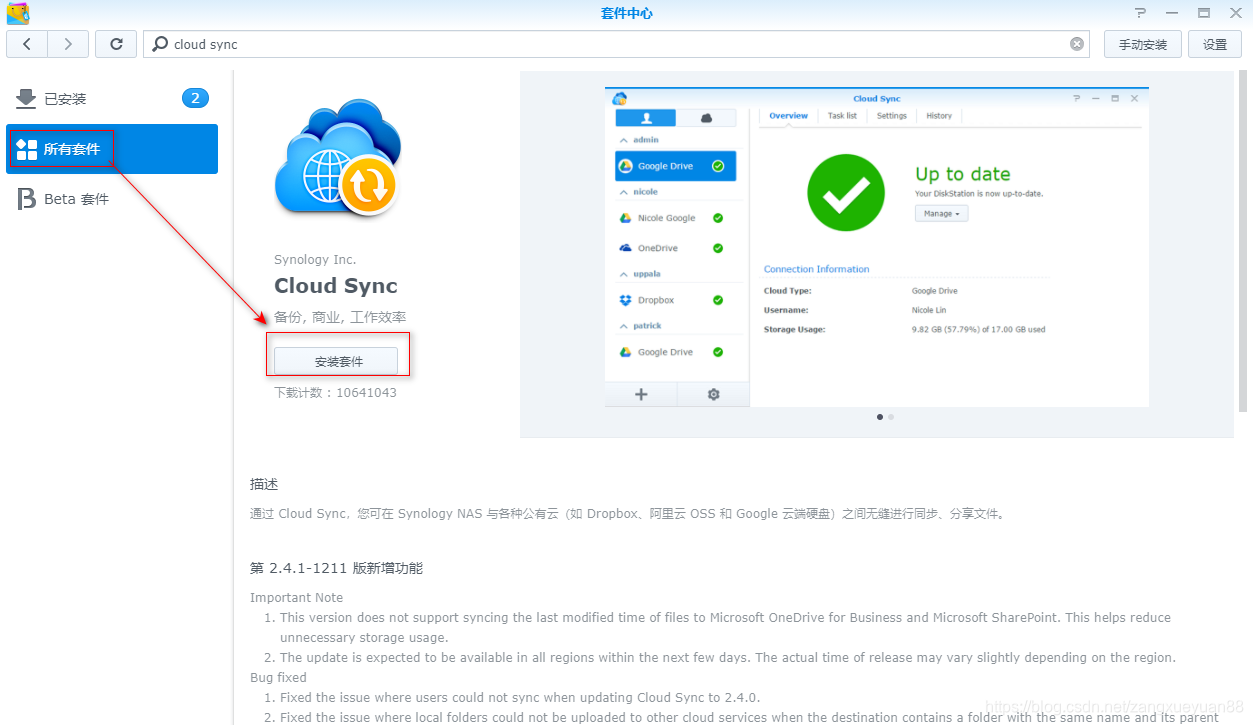The height and width of the screenshot is (725, 1253).
Task: Click the Package Center logo icon
Action: tap(18, 13)
